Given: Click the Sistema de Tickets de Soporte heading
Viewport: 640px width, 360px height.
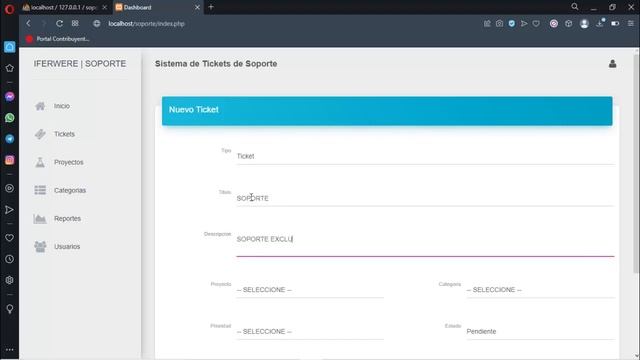Looking at the screenshot, I should pos(216,64).
